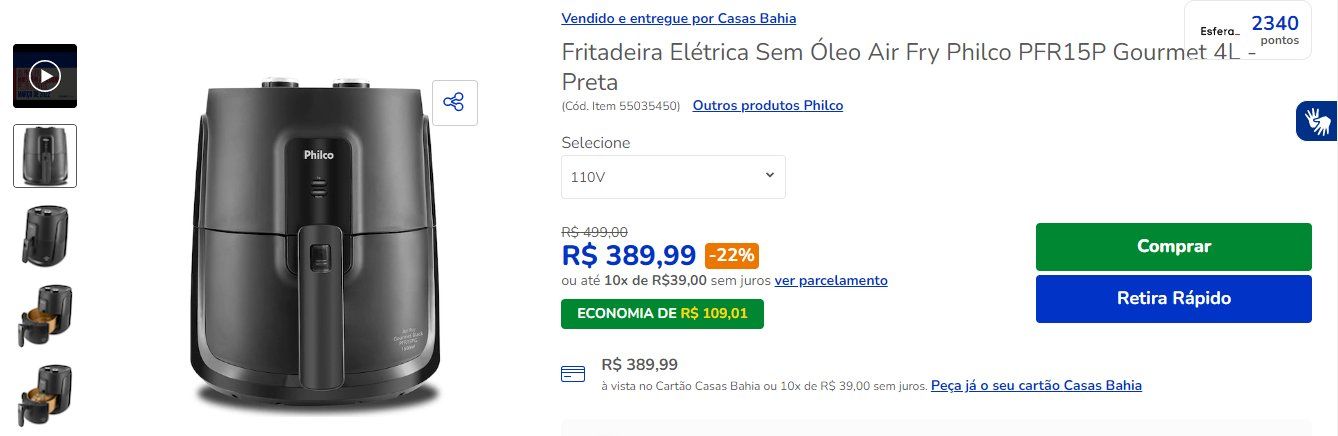1338x436 pixels.
Task: Play the product video thumbnail
Action: 45,76
